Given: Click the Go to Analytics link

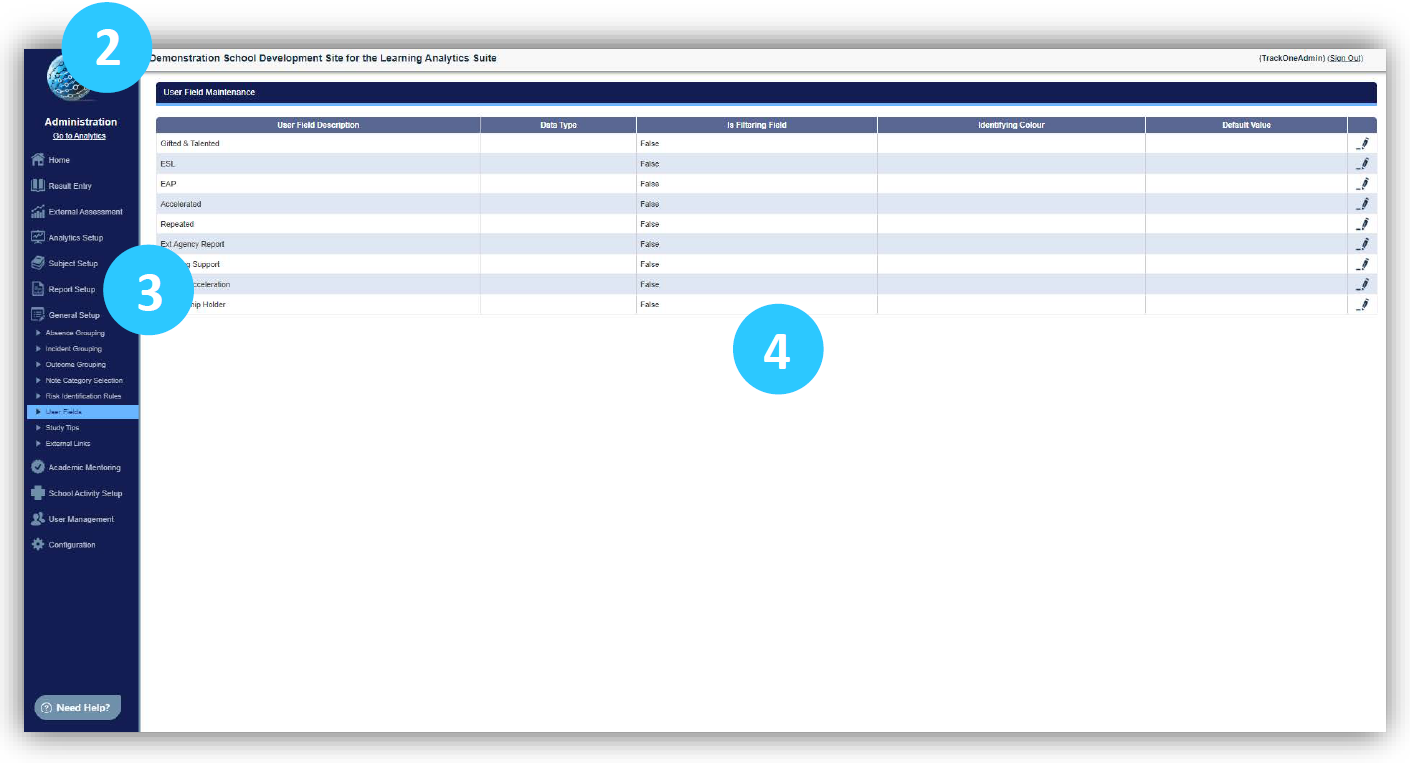Looking at the screenshot, I should coord(79,136).
